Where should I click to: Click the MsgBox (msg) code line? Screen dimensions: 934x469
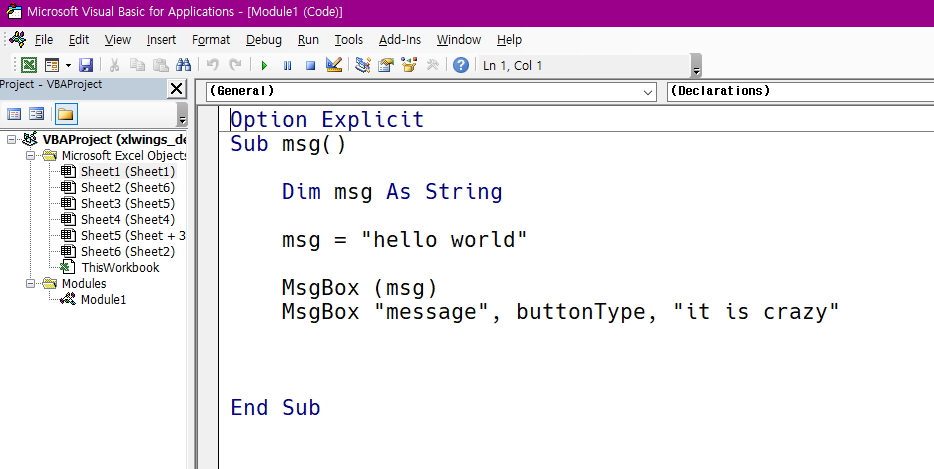tap(360, 288)
